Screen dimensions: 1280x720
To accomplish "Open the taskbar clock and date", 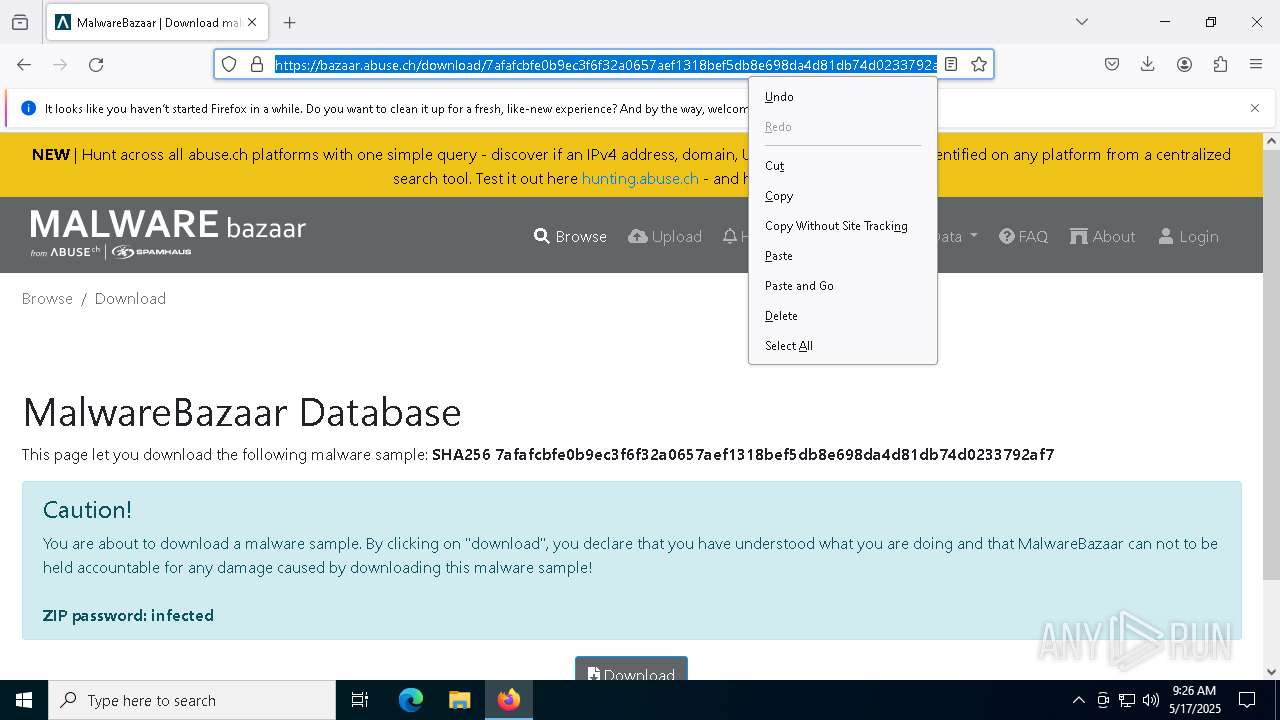I will click(1194, 700).
